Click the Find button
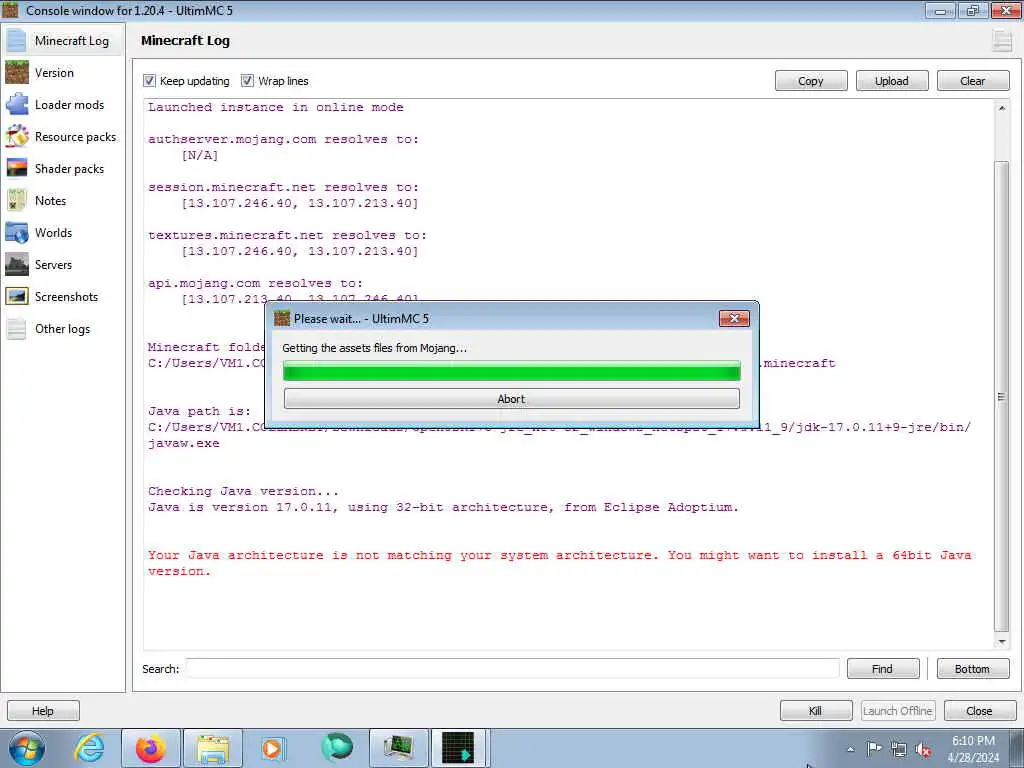Screen dimensions: 1024x768 [x=882, y=669]
